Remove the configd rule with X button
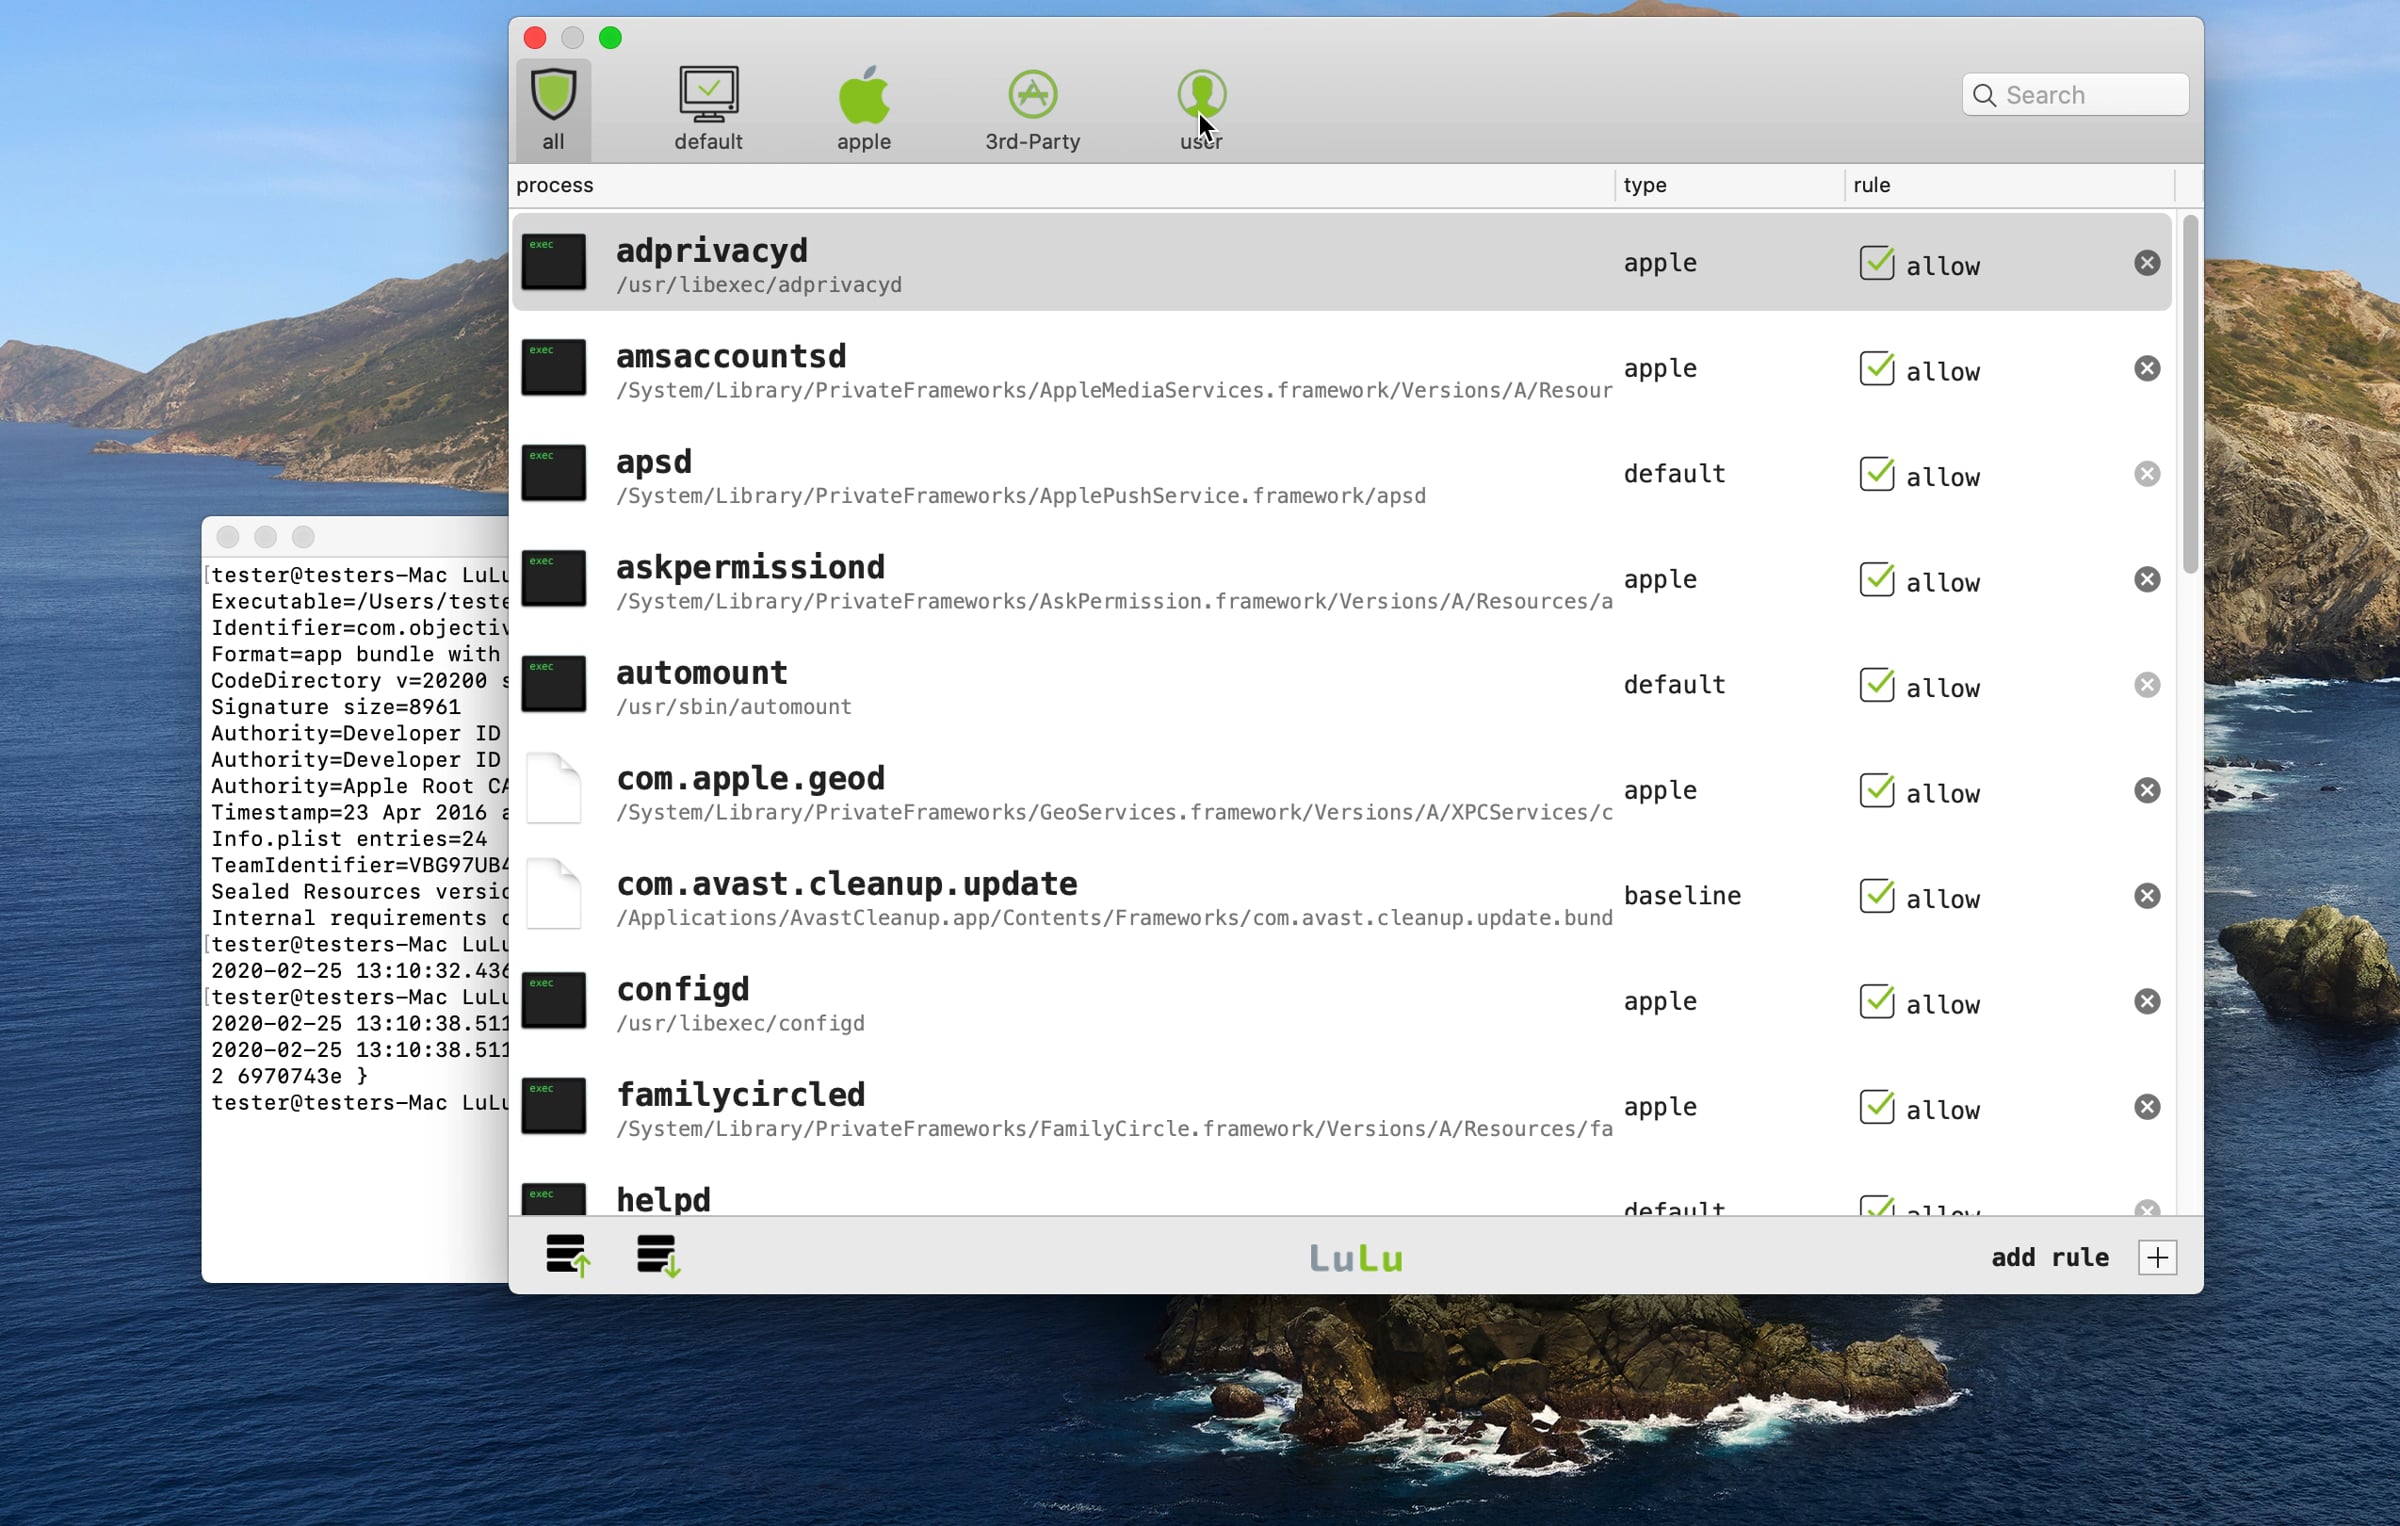Viewport: 2400px width, 1526px height. tap(2147, 1001)
